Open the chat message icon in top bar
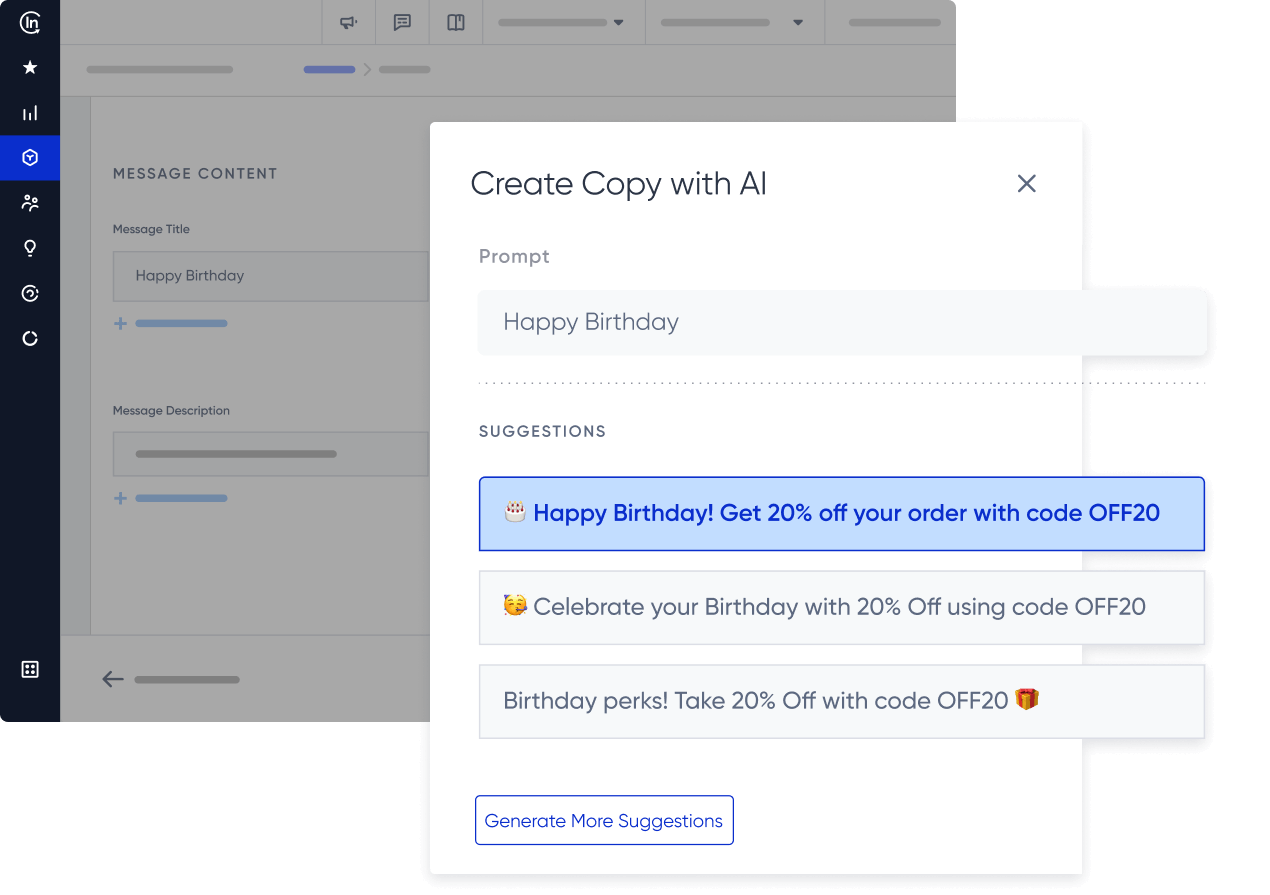 pyautogui.click(x=402, y=22)
